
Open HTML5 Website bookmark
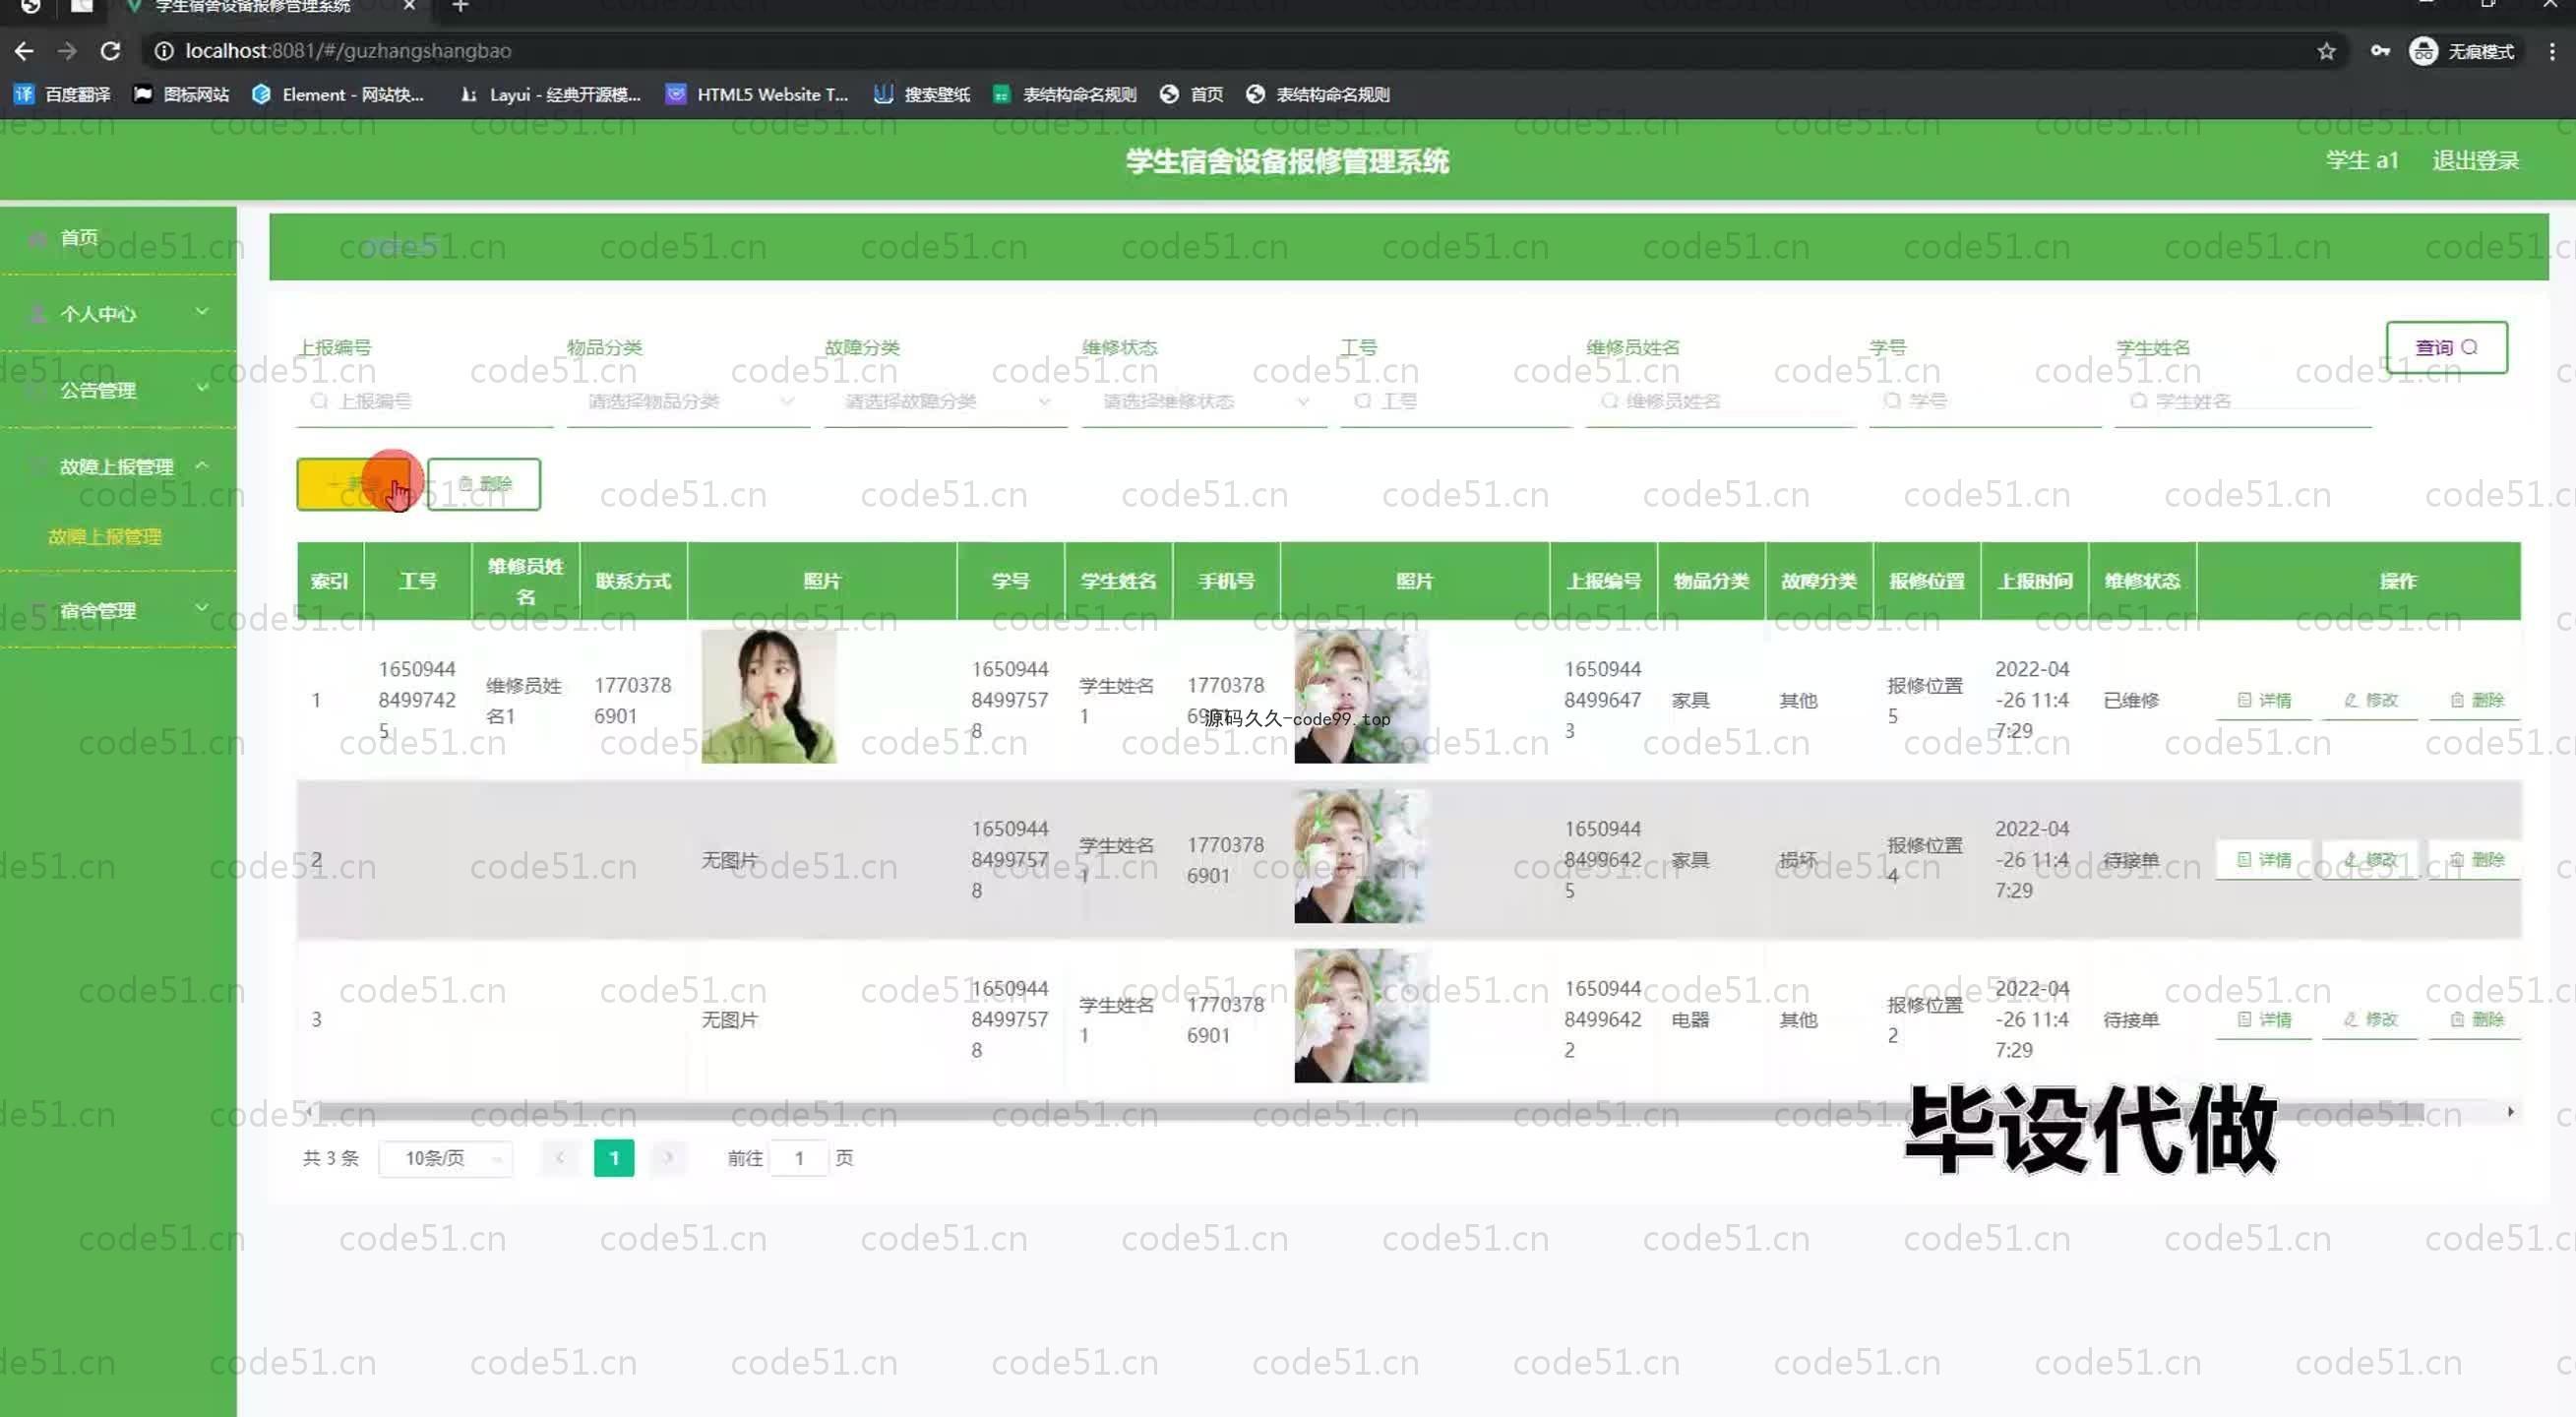point(757,94)
